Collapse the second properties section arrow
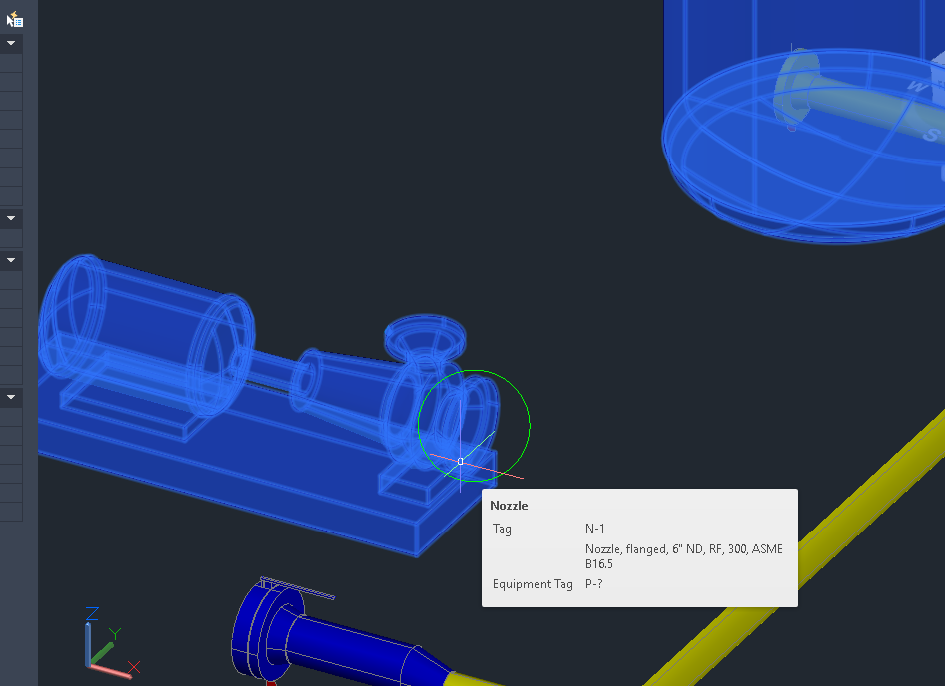Viewport: 945px width, 686px height. point(11,218)
